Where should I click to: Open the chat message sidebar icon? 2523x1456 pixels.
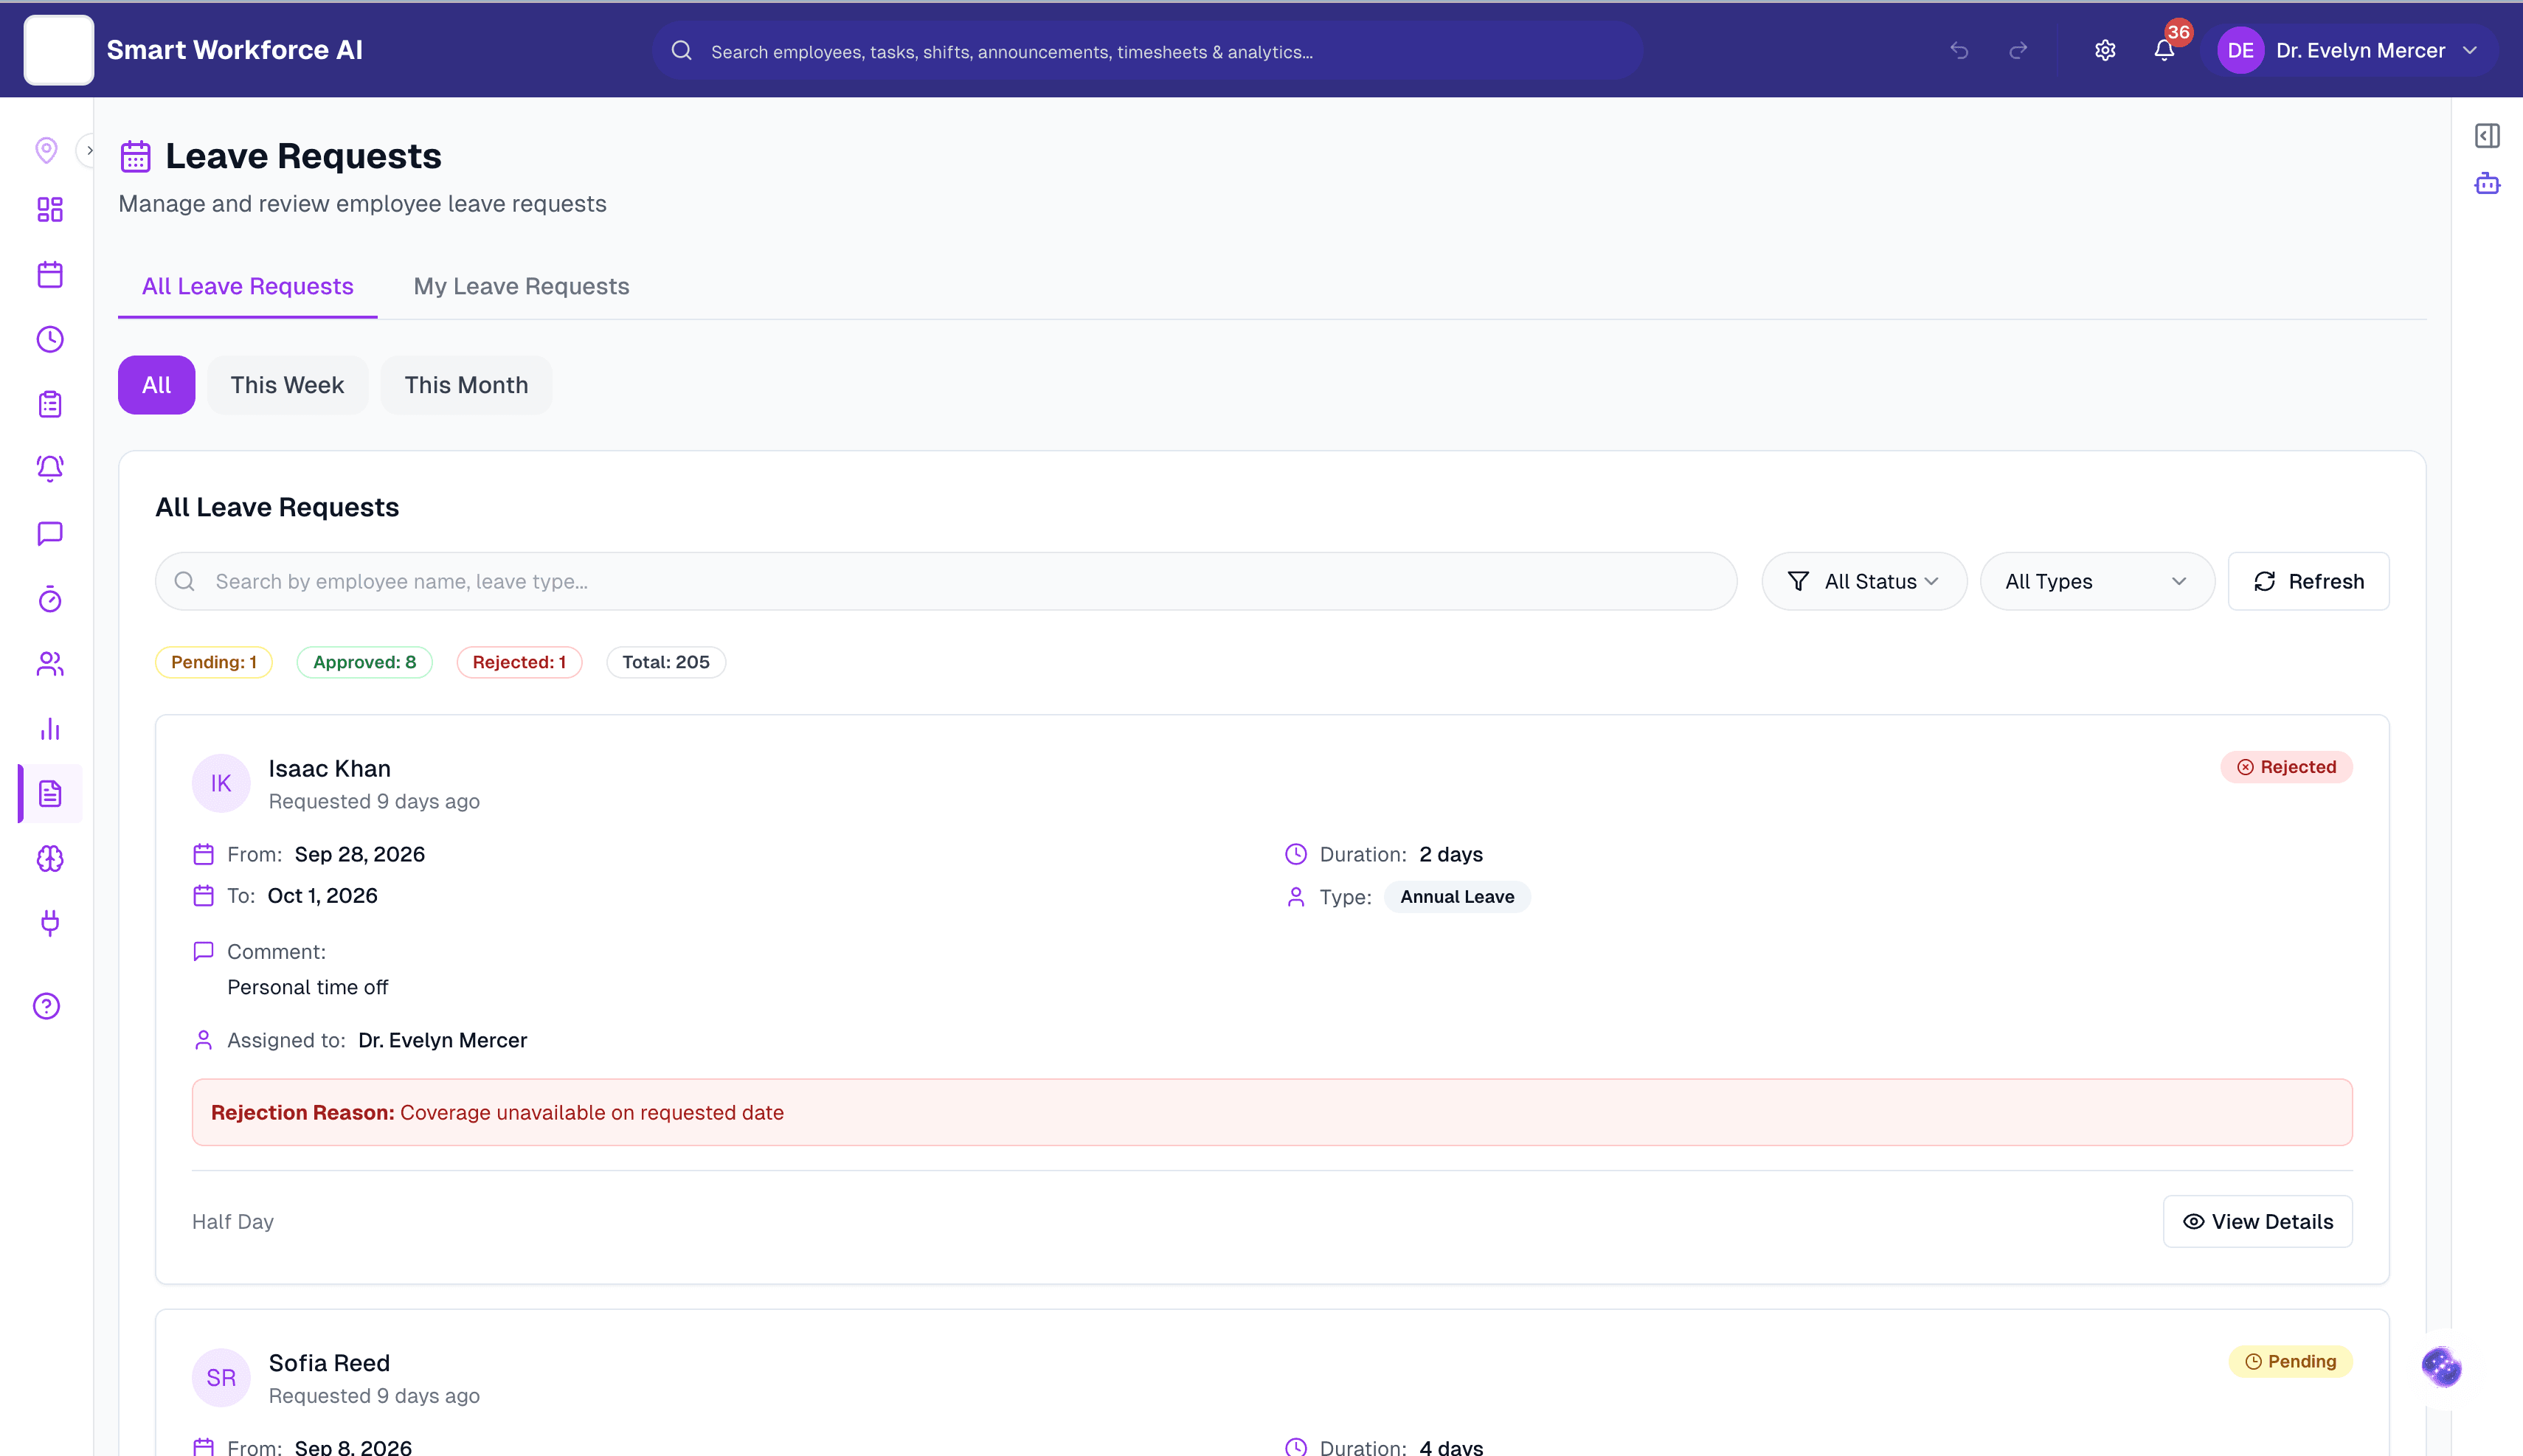pos(50,533)
